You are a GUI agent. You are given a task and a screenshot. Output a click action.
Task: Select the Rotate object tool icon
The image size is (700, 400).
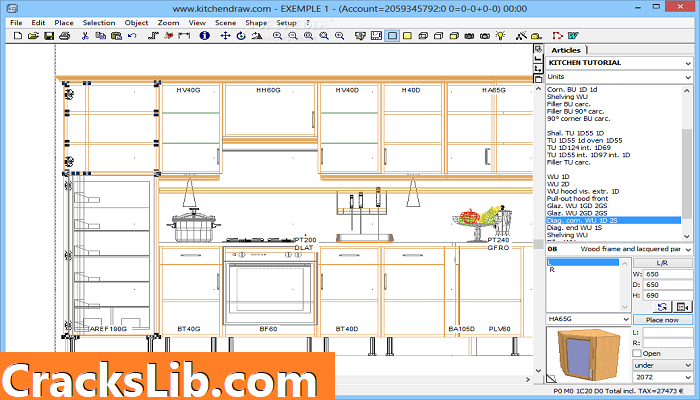pos(241,36)
